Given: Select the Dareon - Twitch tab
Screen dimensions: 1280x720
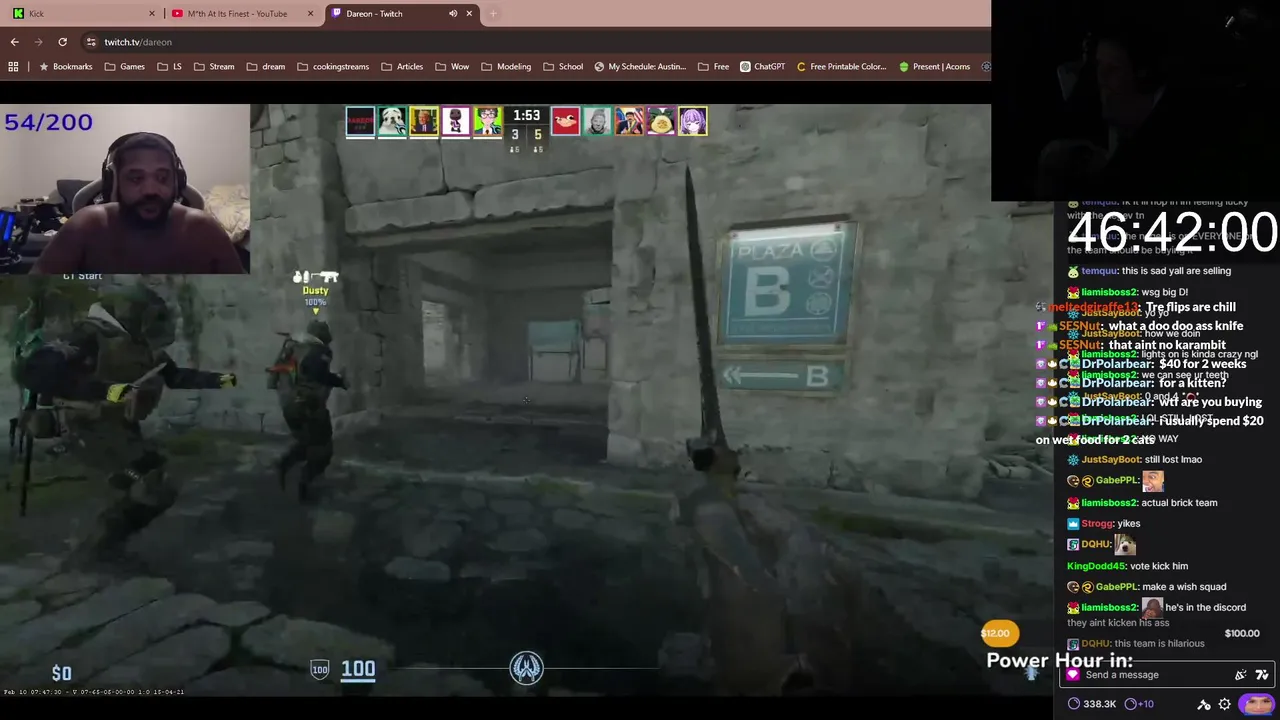Looking at the screenshot, I should tap(400, 13).
